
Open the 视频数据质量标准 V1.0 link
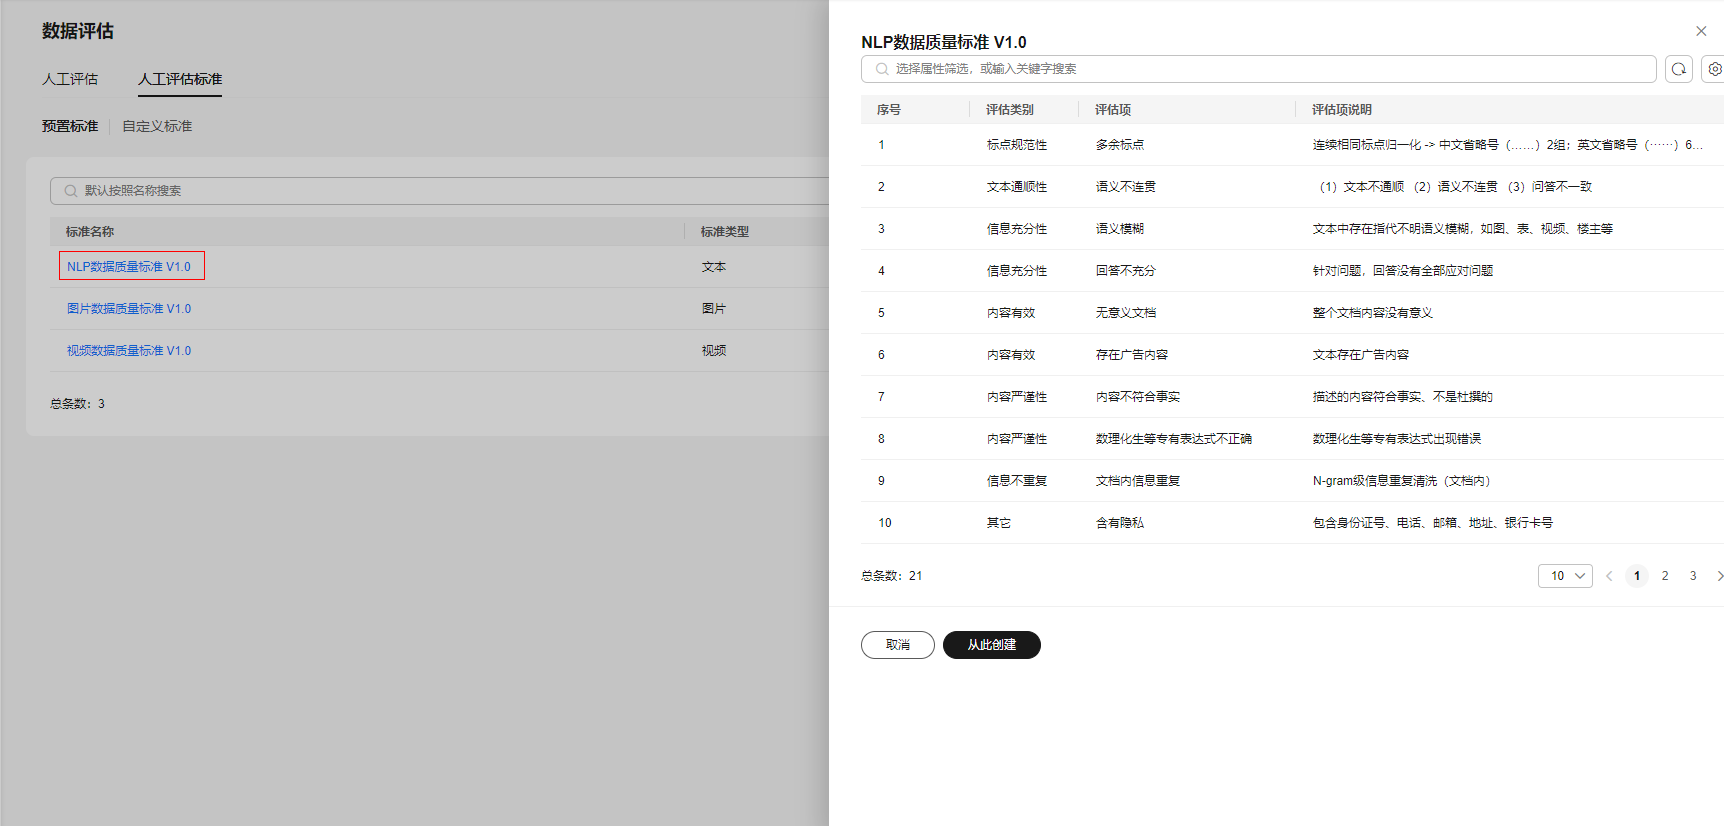point(129,351)
